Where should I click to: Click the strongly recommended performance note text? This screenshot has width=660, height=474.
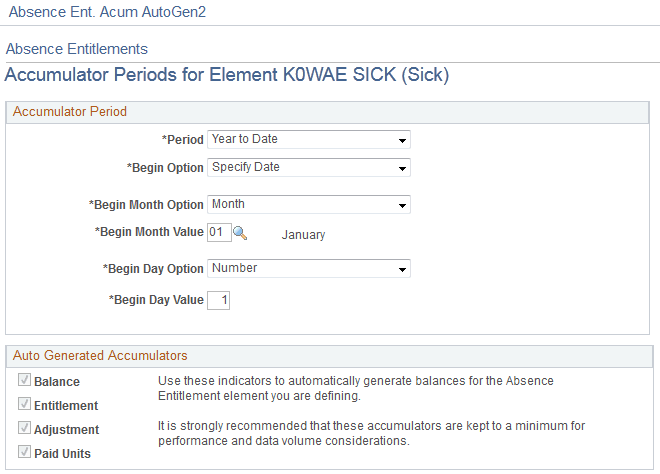[x=372, y=433]
